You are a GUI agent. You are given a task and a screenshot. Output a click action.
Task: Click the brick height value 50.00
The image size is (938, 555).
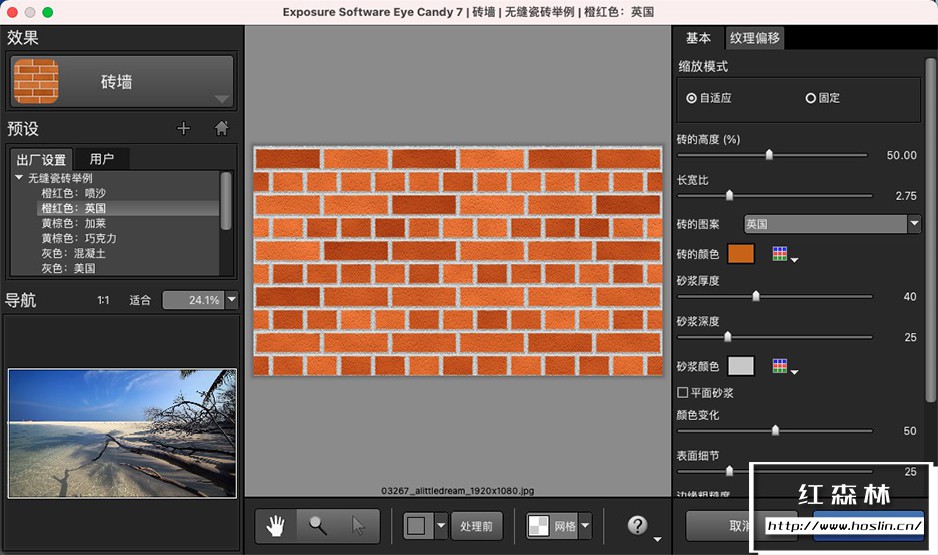click(902, 155)
